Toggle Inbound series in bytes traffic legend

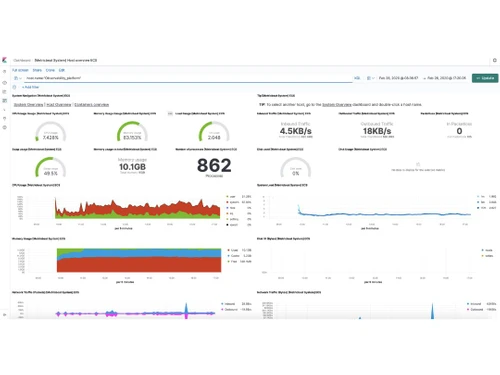point(476,304)
